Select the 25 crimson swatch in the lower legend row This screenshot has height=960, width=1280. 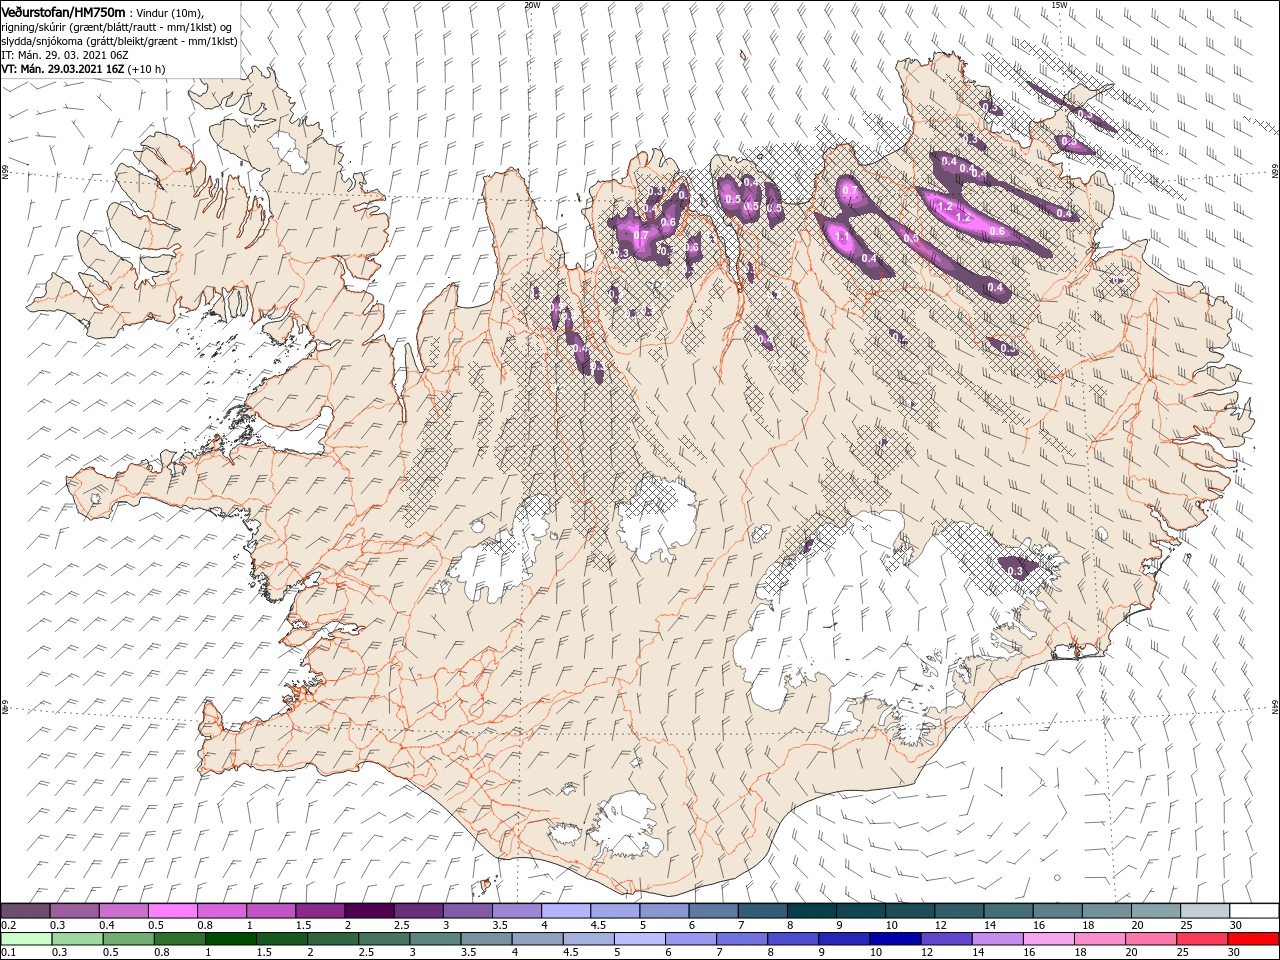coord(1201,939)
